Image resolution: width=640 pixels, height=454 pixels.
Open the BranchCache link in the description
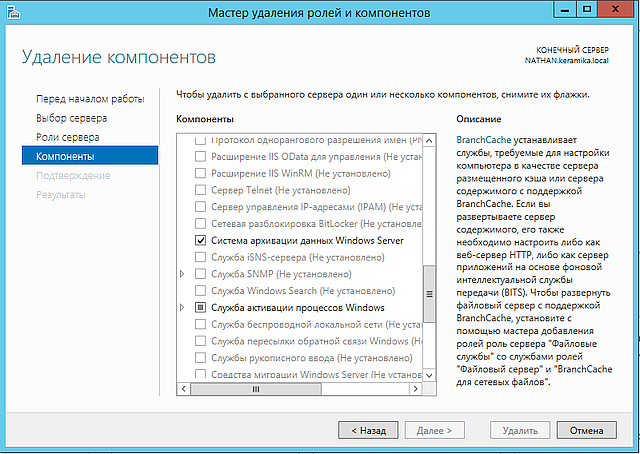point(483,140)
